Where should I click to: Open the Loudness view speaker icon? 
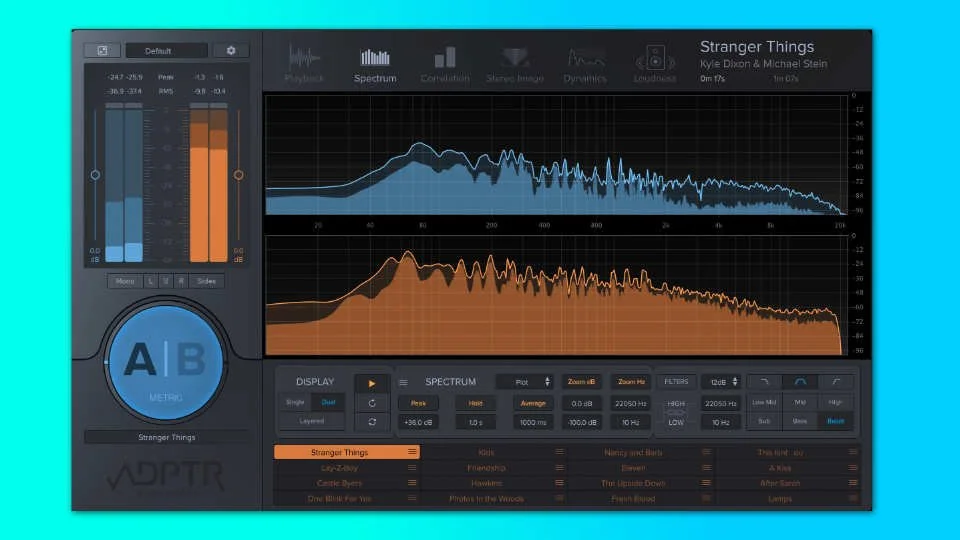point(655,59)
